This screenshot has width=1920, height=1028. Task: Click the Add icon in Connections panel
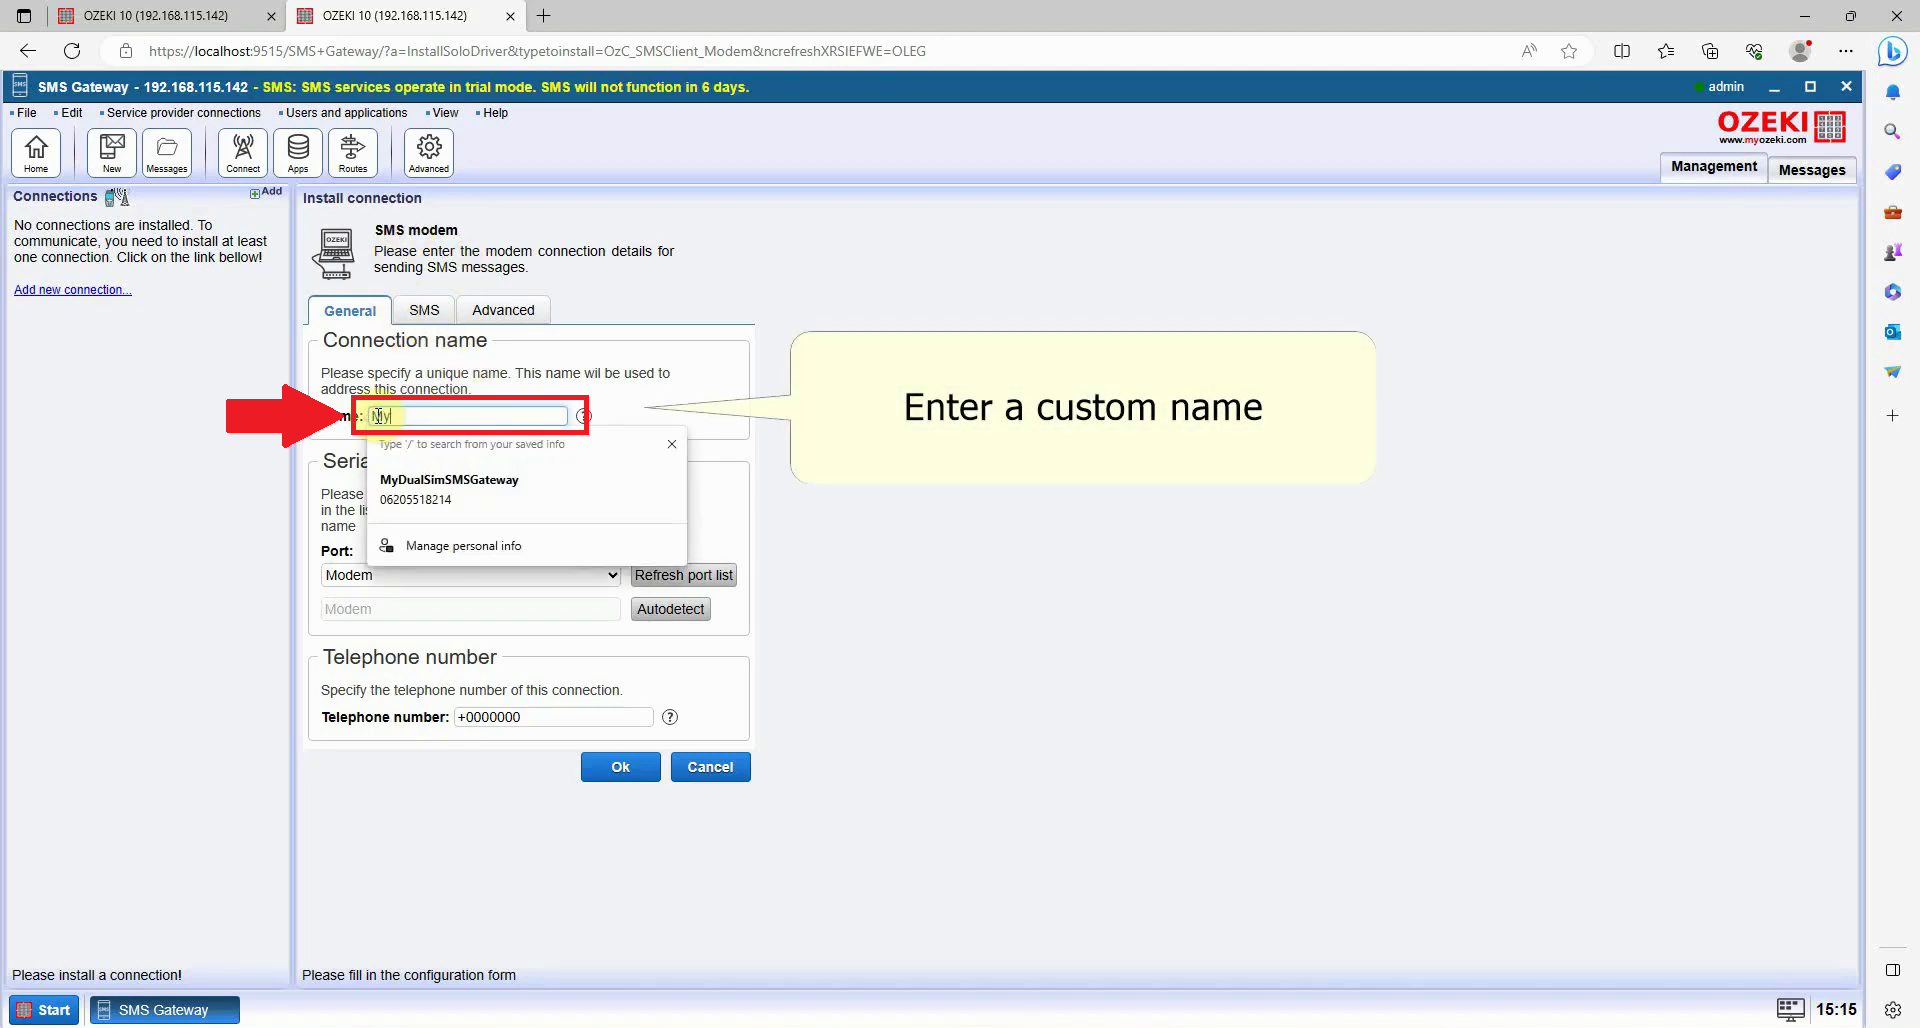(x=266, y=192)
